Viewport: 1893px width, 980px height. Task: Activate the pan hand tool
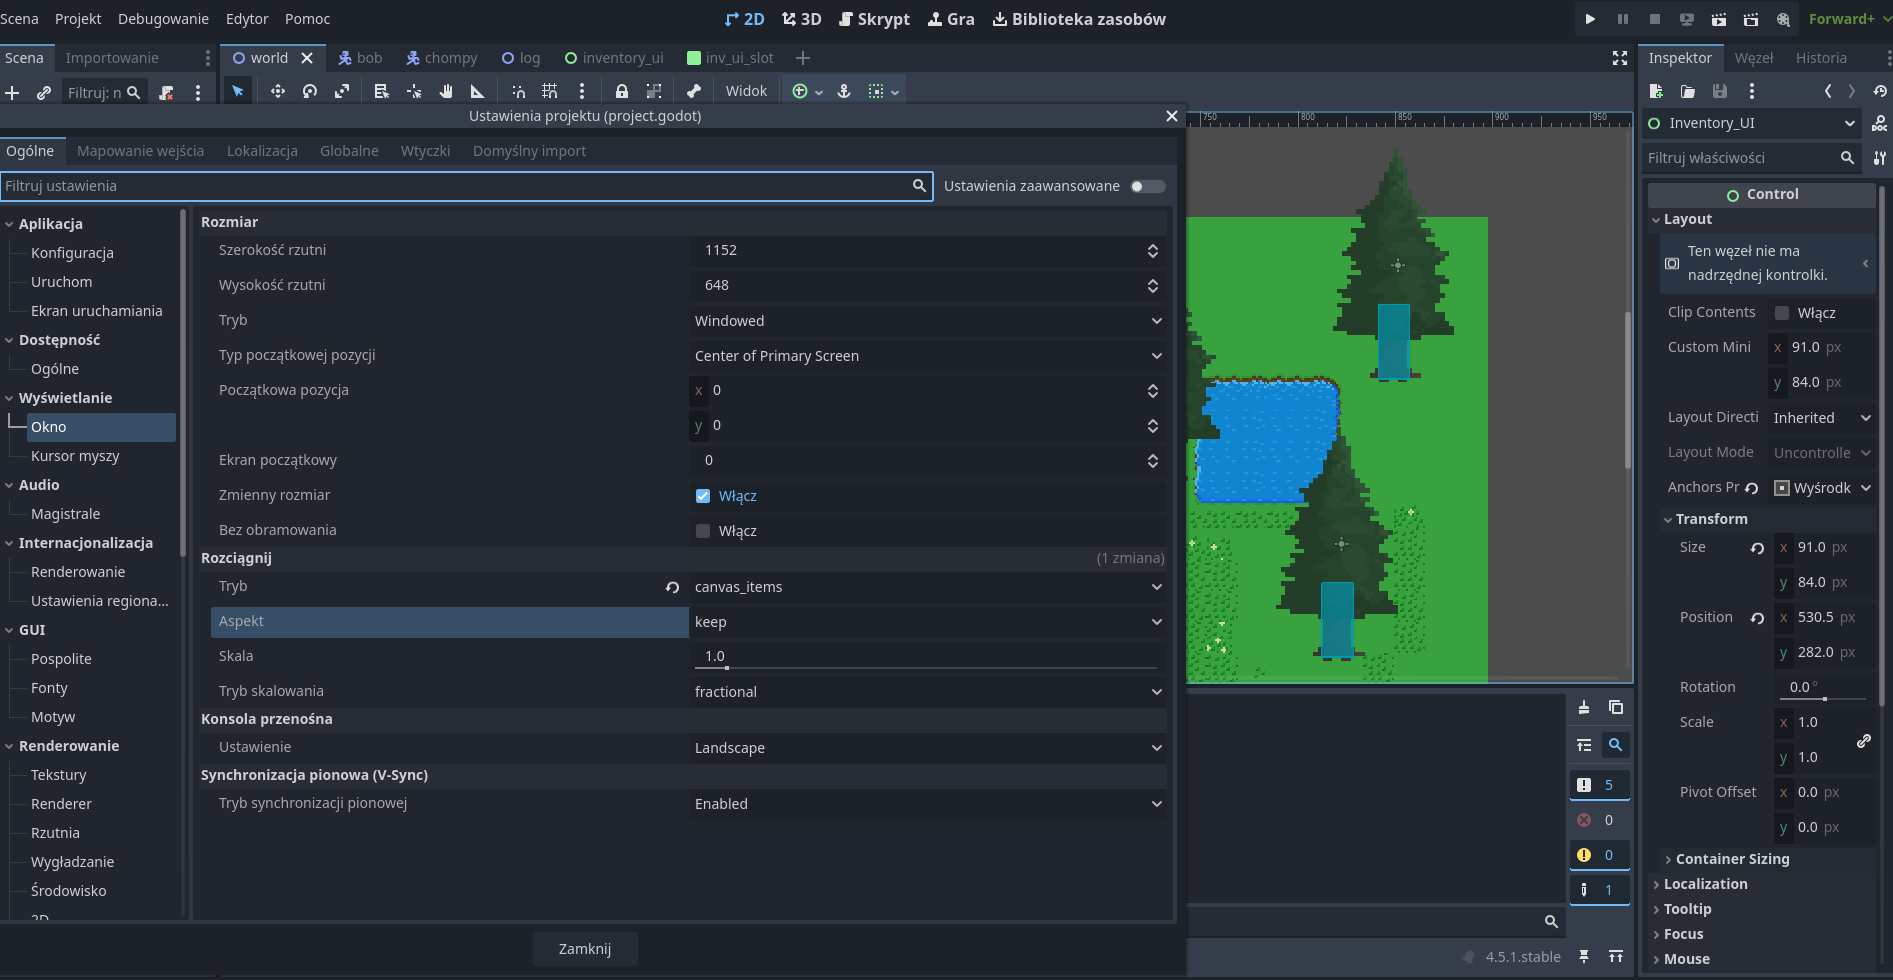446,91
